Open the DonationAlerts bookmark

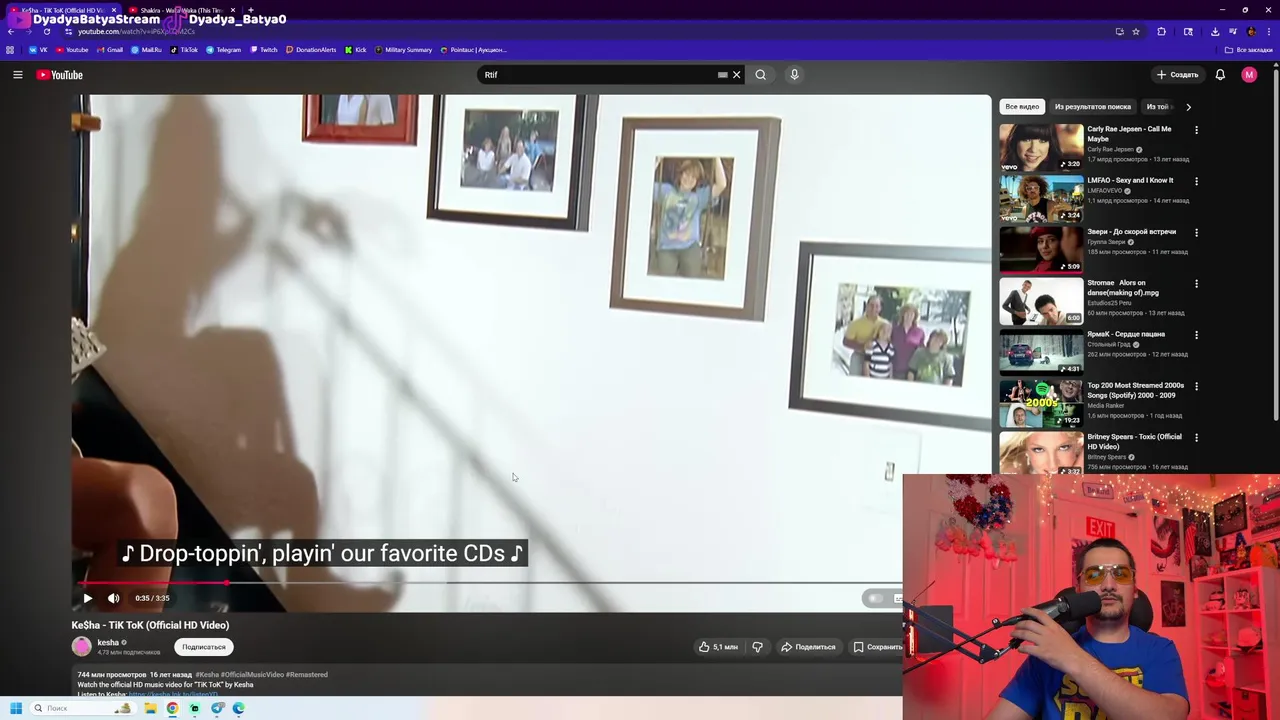[311, 50]
